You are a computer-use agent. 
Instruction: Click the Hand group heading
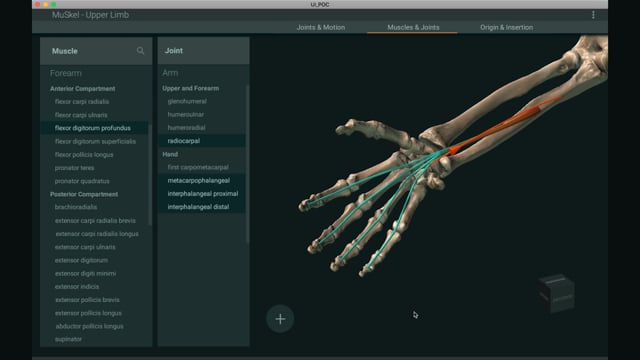coord(170,154)
